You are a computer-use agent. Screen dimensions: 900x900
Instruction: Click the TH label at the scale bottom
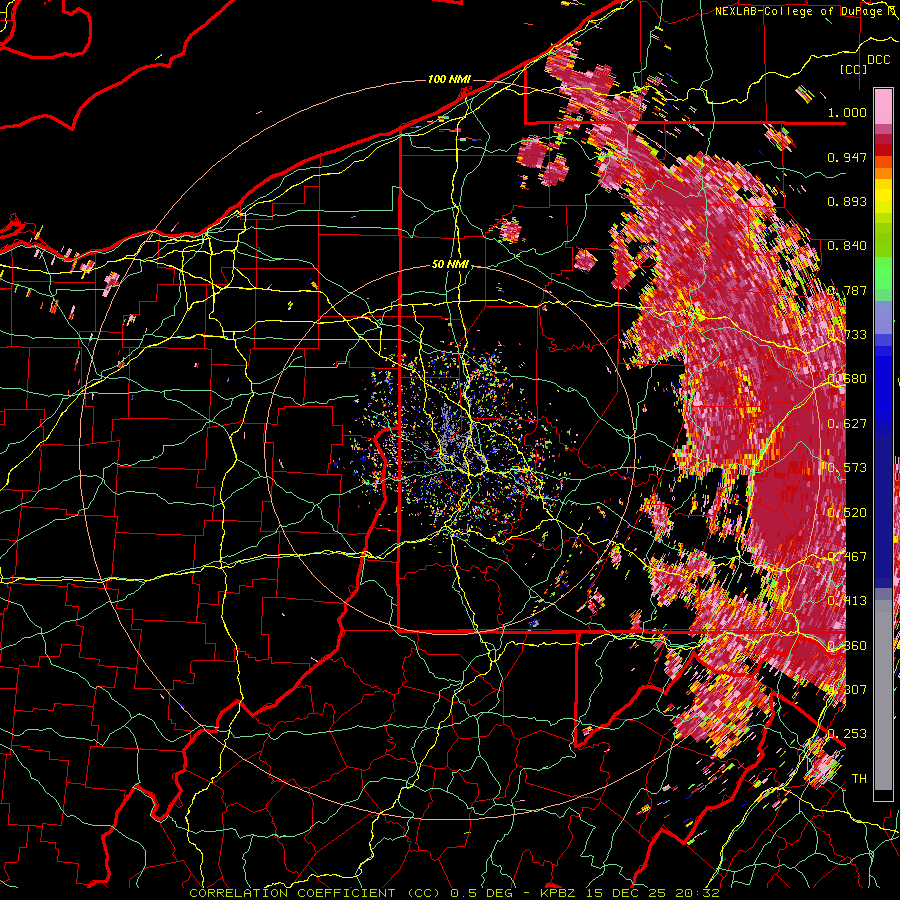859,778
